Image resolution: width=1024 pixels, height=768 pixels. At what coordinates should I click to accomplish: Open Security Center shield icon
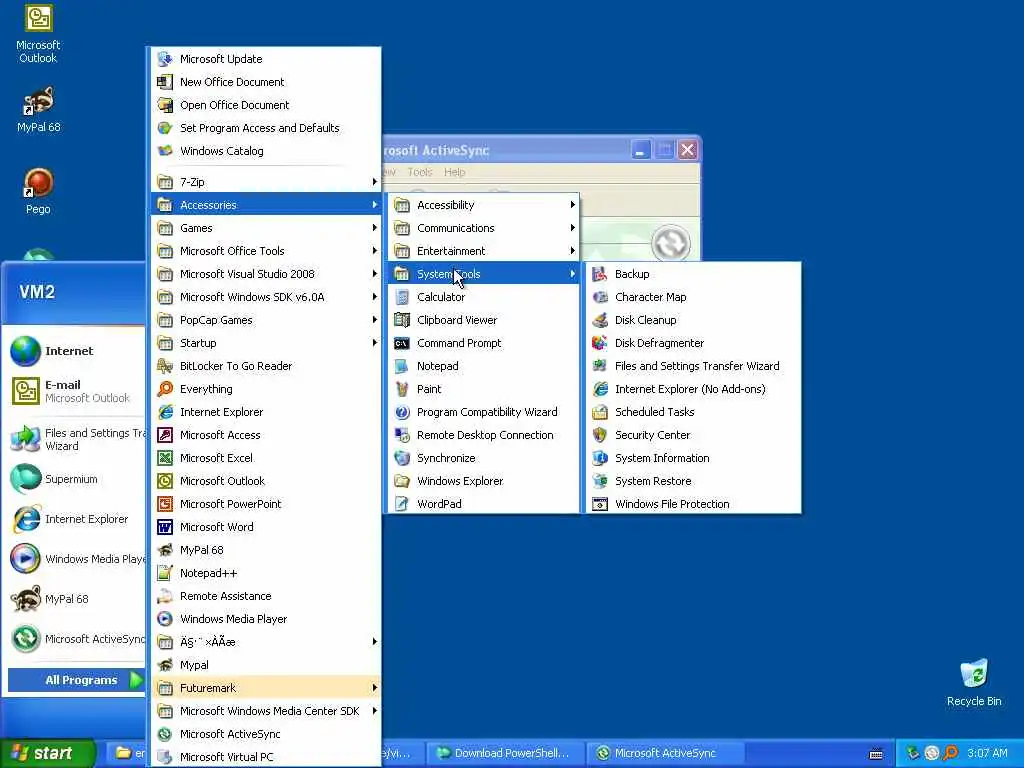[x=600, y=435]
